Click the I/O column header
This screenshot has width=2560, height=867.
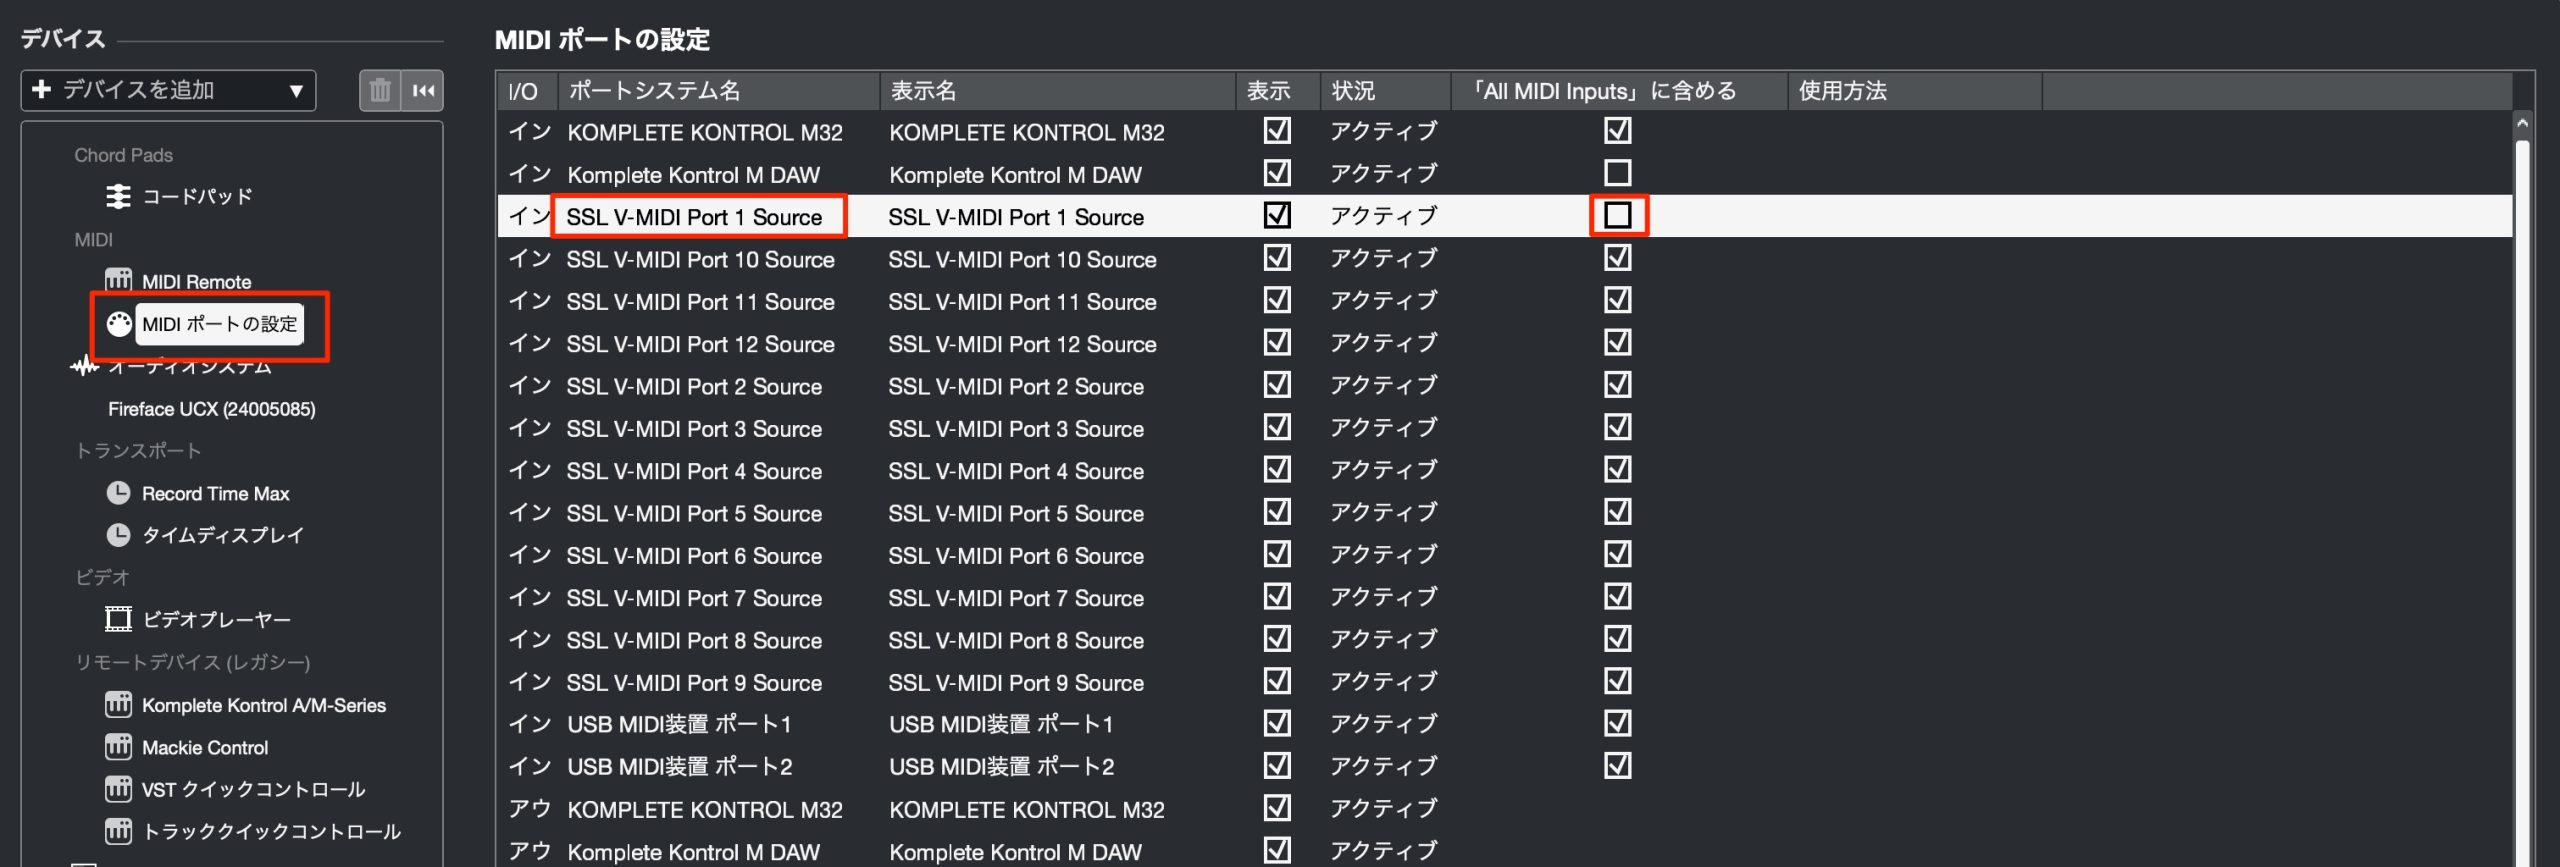click(x=527, y=91)
